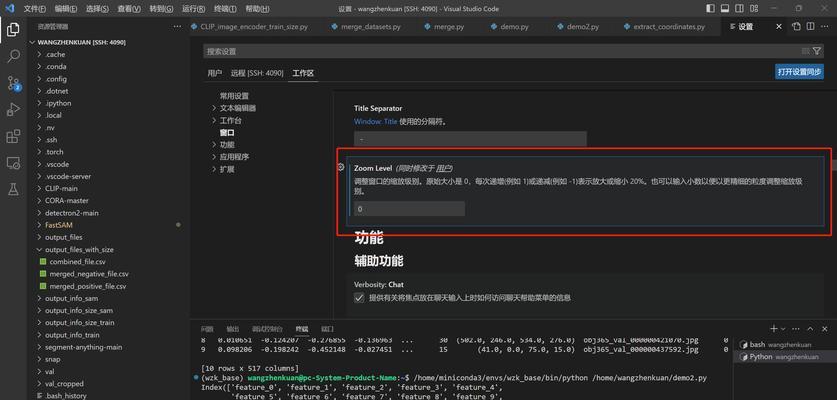Open terminal panel ellipsis actions

(796, 328)
